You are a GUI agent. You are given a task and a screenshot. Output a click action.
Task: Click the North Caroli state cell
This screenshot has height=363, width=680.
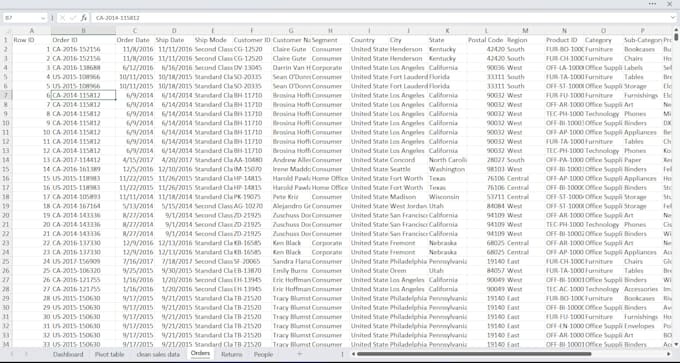click(447, 160)
